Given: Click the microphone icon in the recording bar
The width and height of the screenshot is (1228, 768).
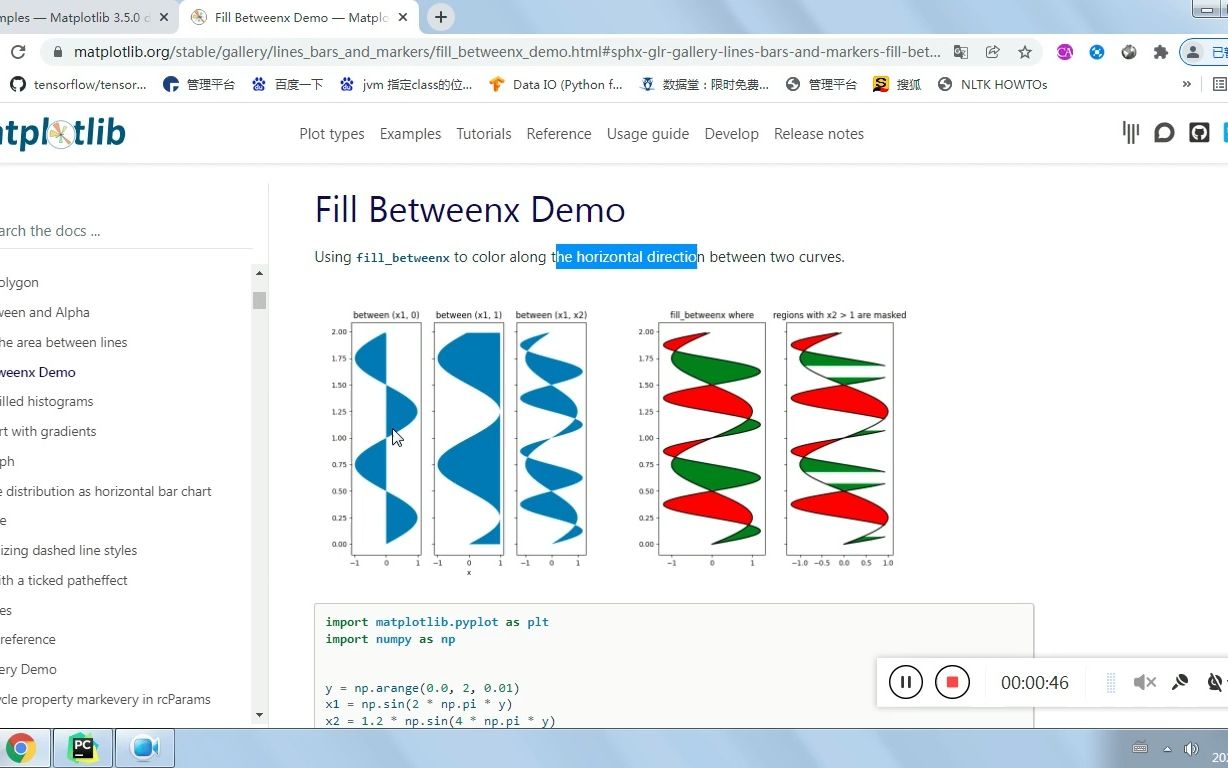Looking at the screenshot, I should [x=1179, y=682].
